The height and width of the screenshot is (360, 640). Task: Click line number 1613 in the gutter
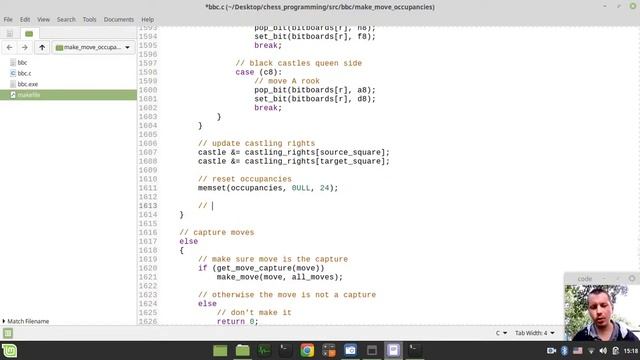[x=147, y=206]
